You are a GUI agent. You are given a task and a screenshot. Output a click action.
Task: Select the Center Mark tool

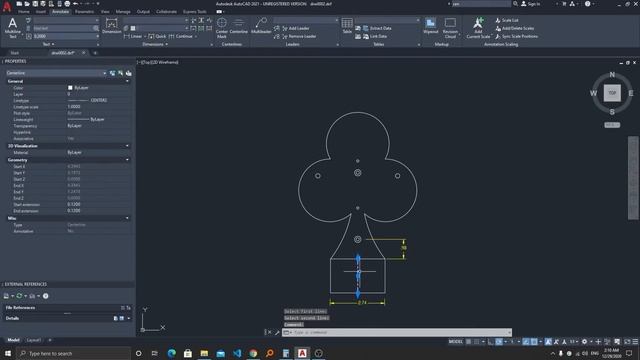pyautogui.click(x=222, y=28)
